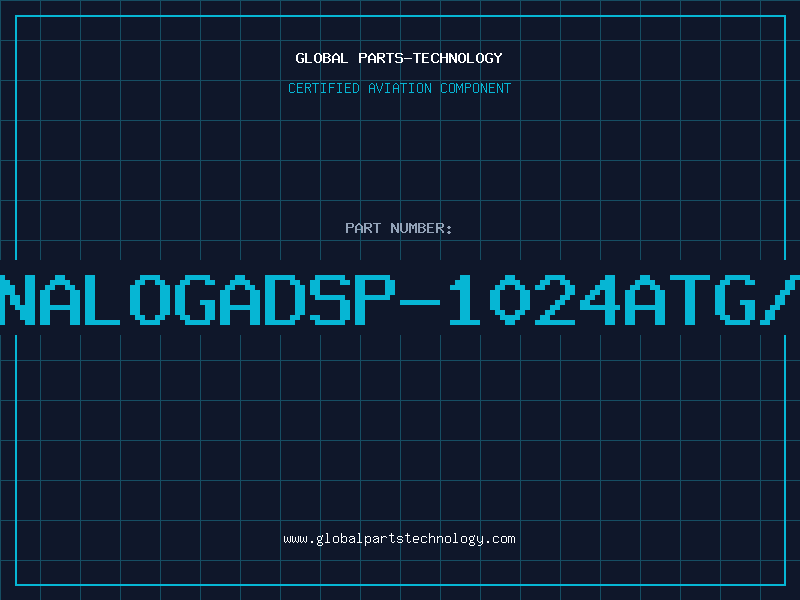Click the 'GLOBAL PARTS-TECHNOLOGY' heading
This screenshot has width=800, height=600.
click(x=399, y=58)
